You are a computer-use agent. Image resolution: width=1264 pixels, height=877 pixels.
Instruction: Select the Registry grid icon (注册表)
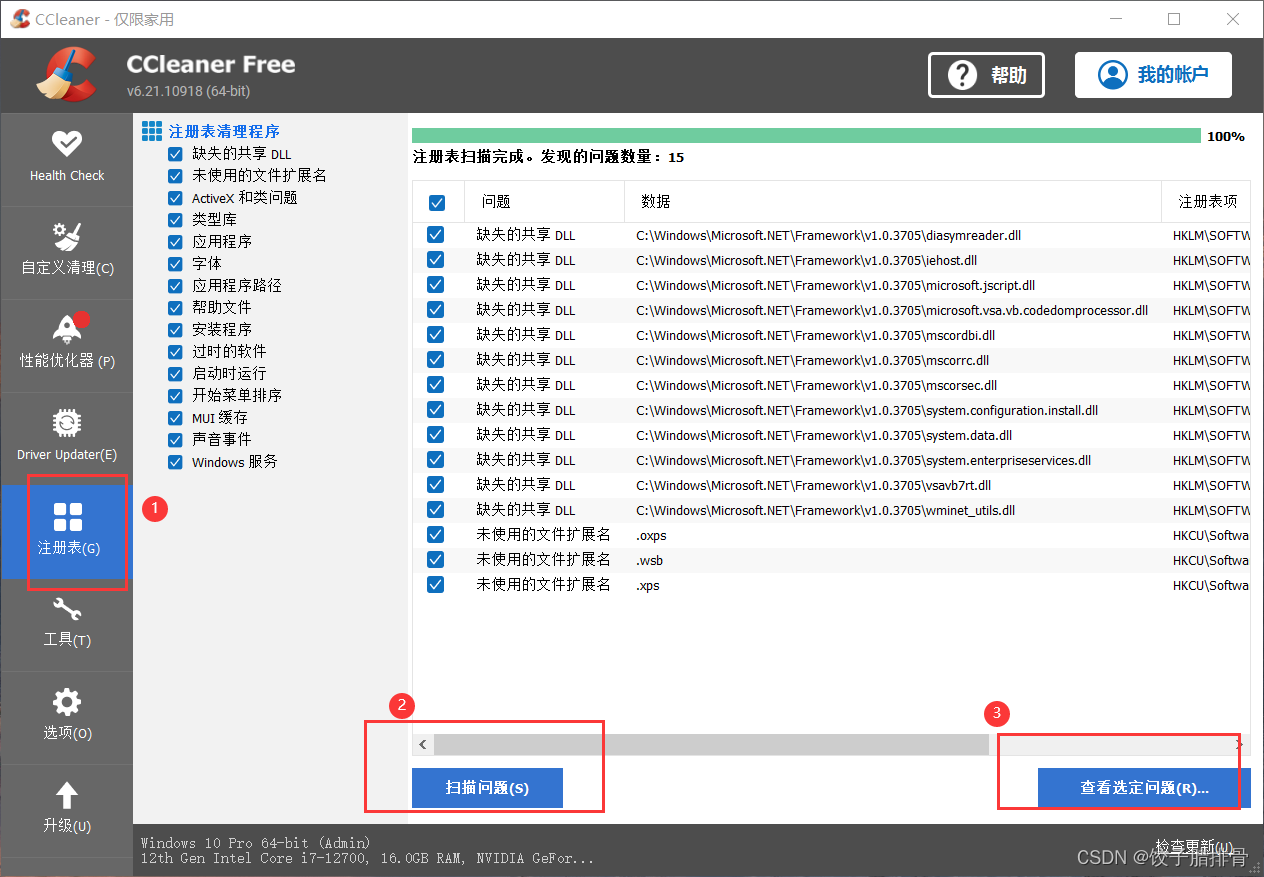(x=67, y=517)
